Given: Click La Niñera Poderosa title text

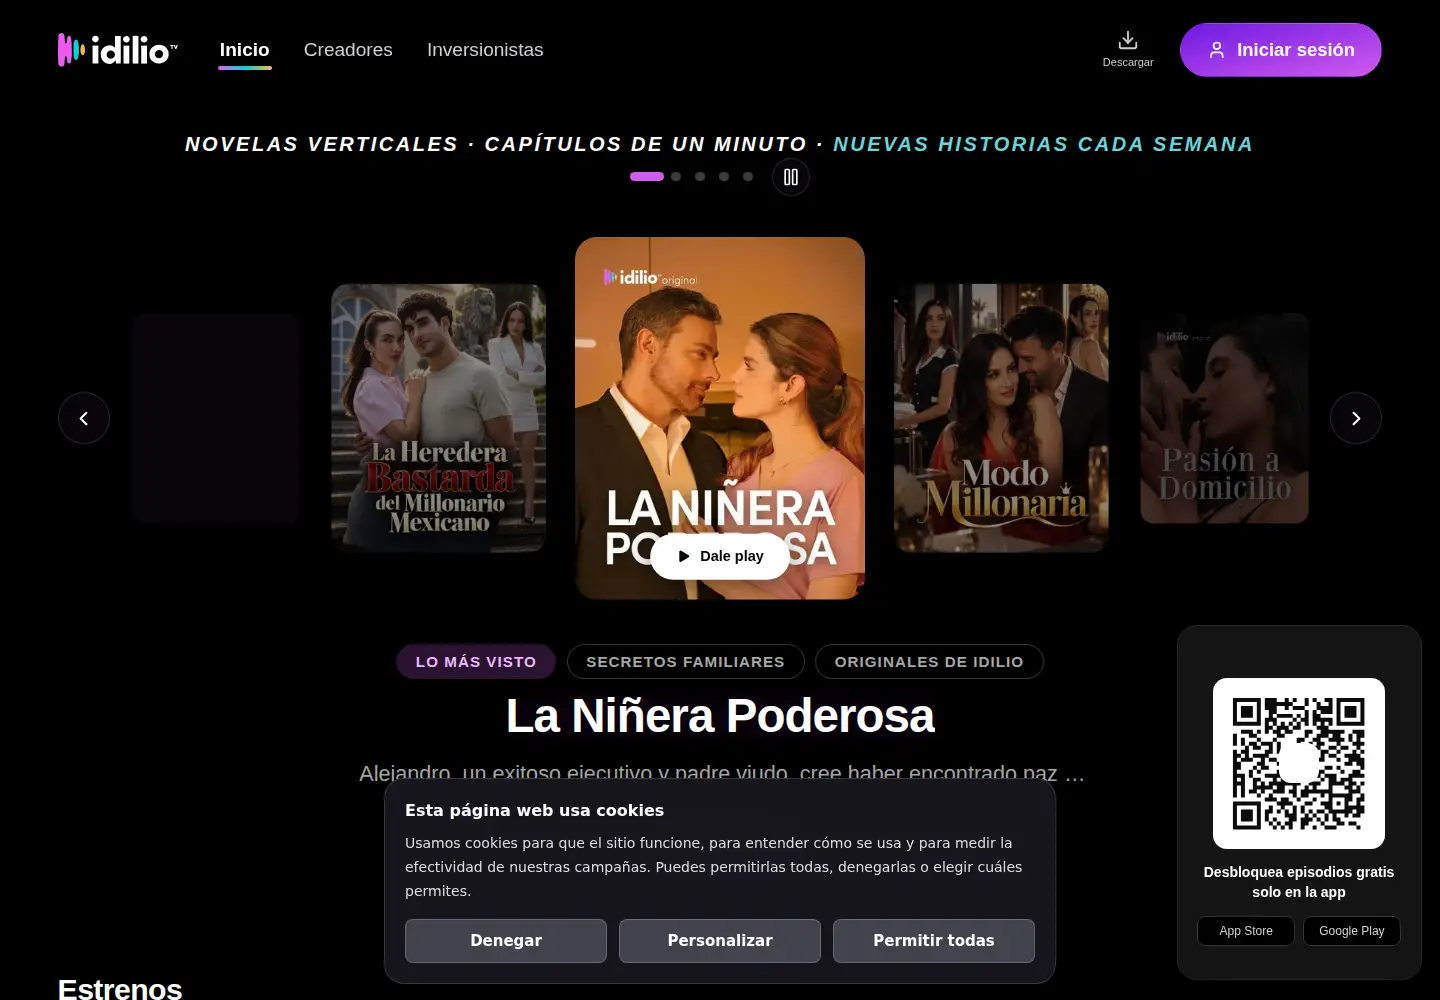Looking at the screenshot, I should tap(720, 716).
